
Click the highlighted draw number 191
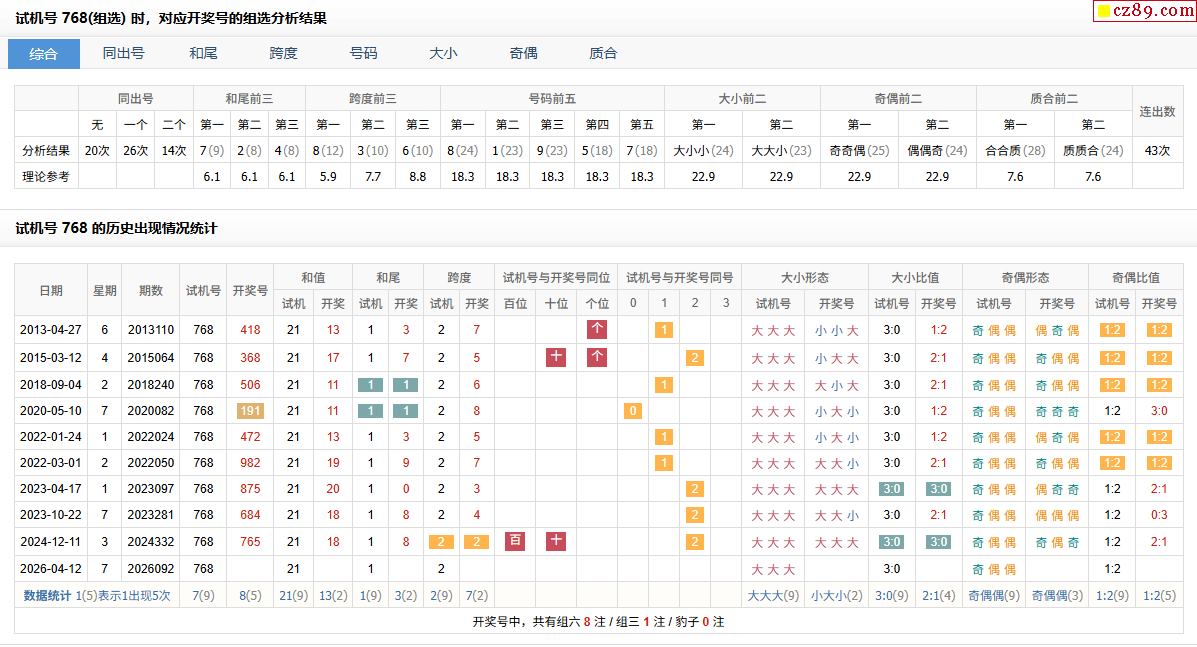(x=250, y=411)
